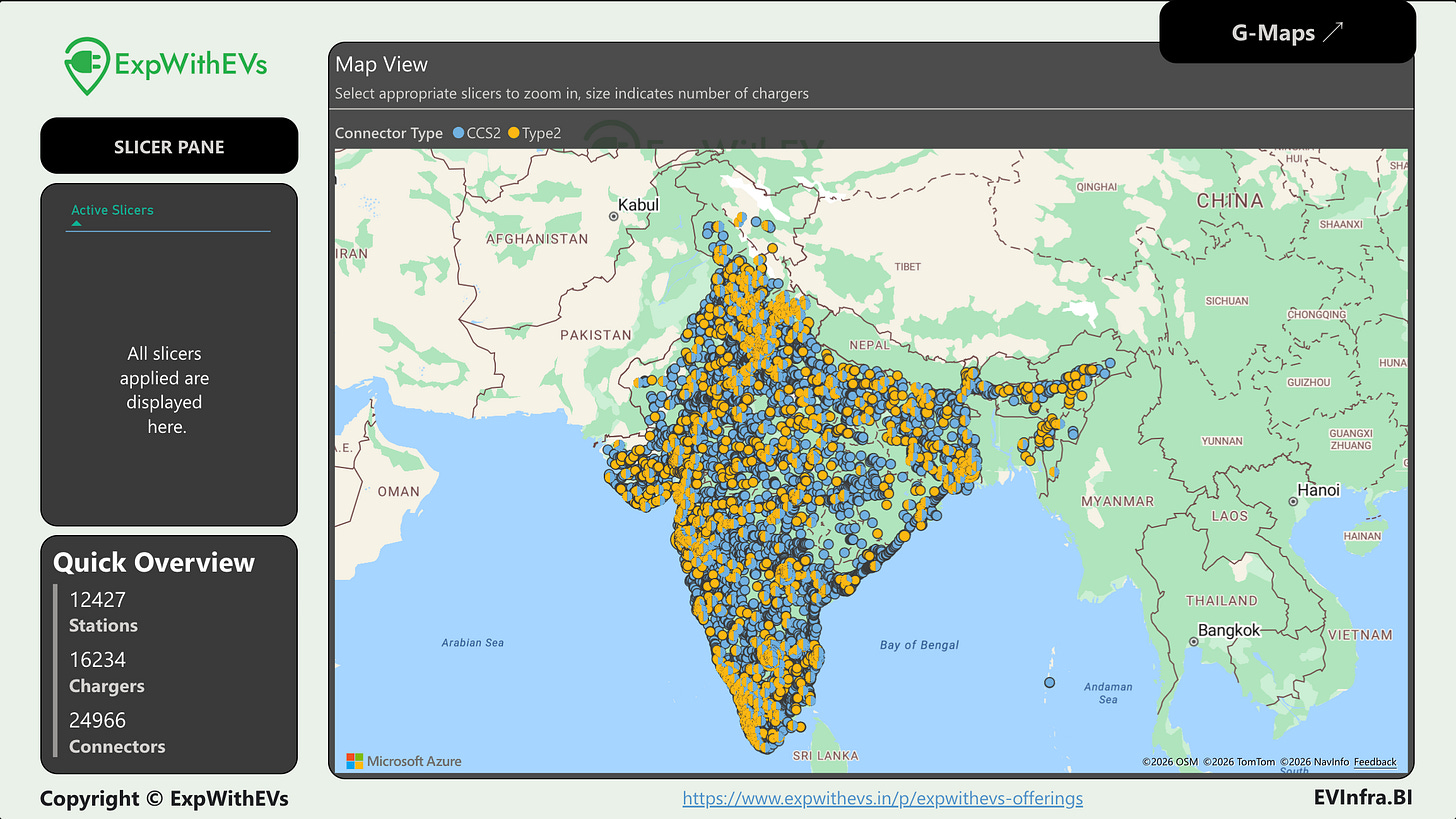Click the Map View title
The image size is (1456, 819).
pyautogui.click(x=381, y=65)
